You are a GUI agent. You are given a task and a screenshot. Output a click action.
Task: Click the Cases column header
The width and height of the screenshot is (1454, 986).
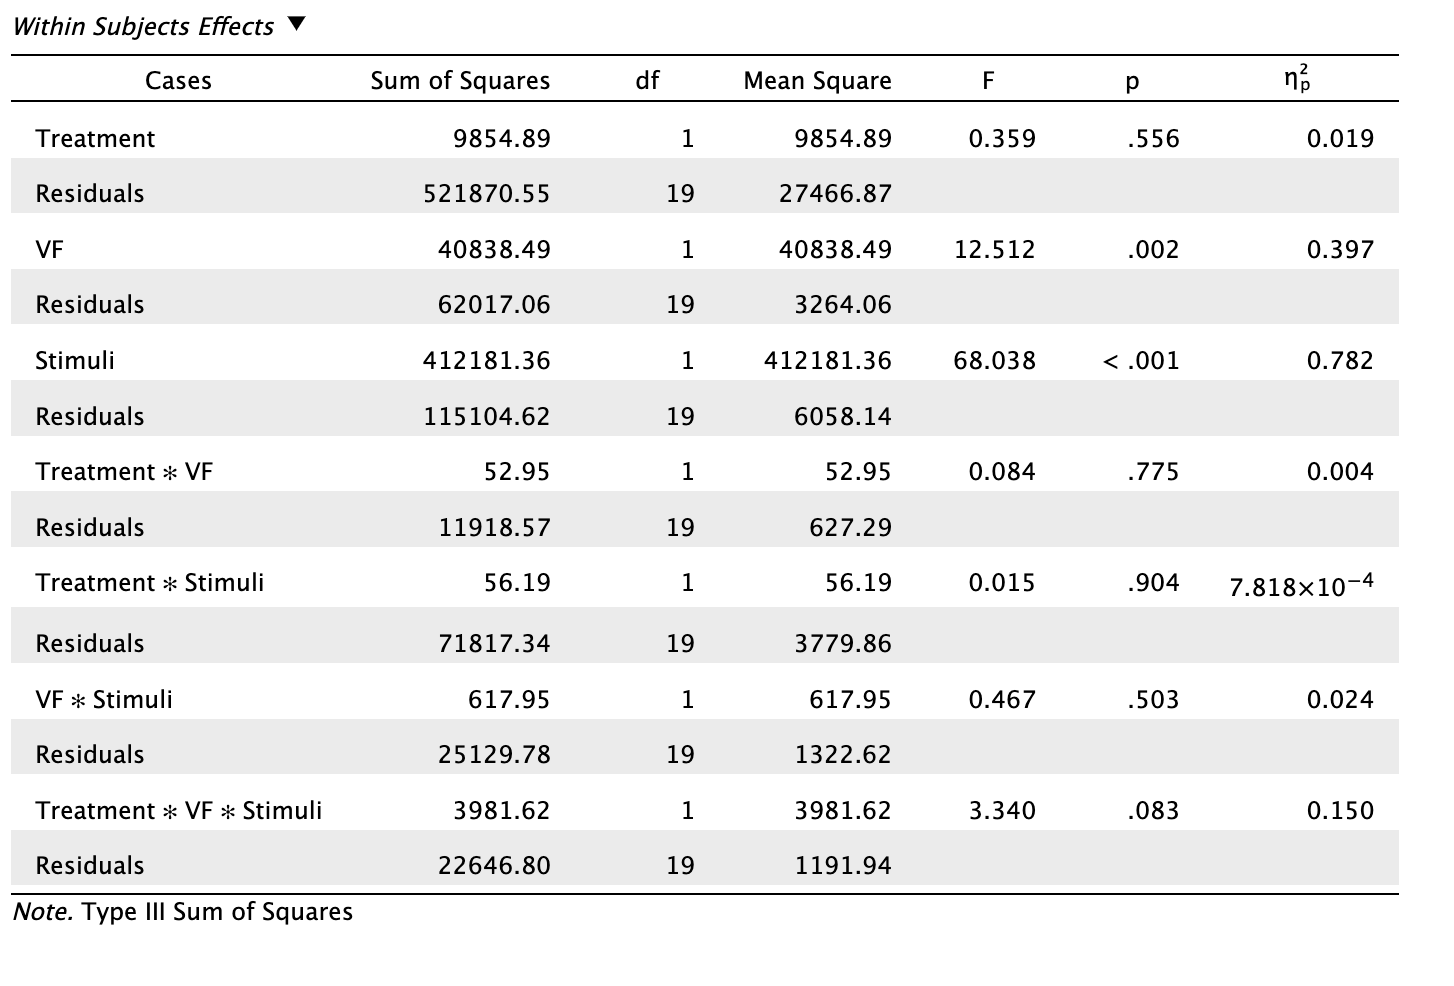[x=178, y=81]
